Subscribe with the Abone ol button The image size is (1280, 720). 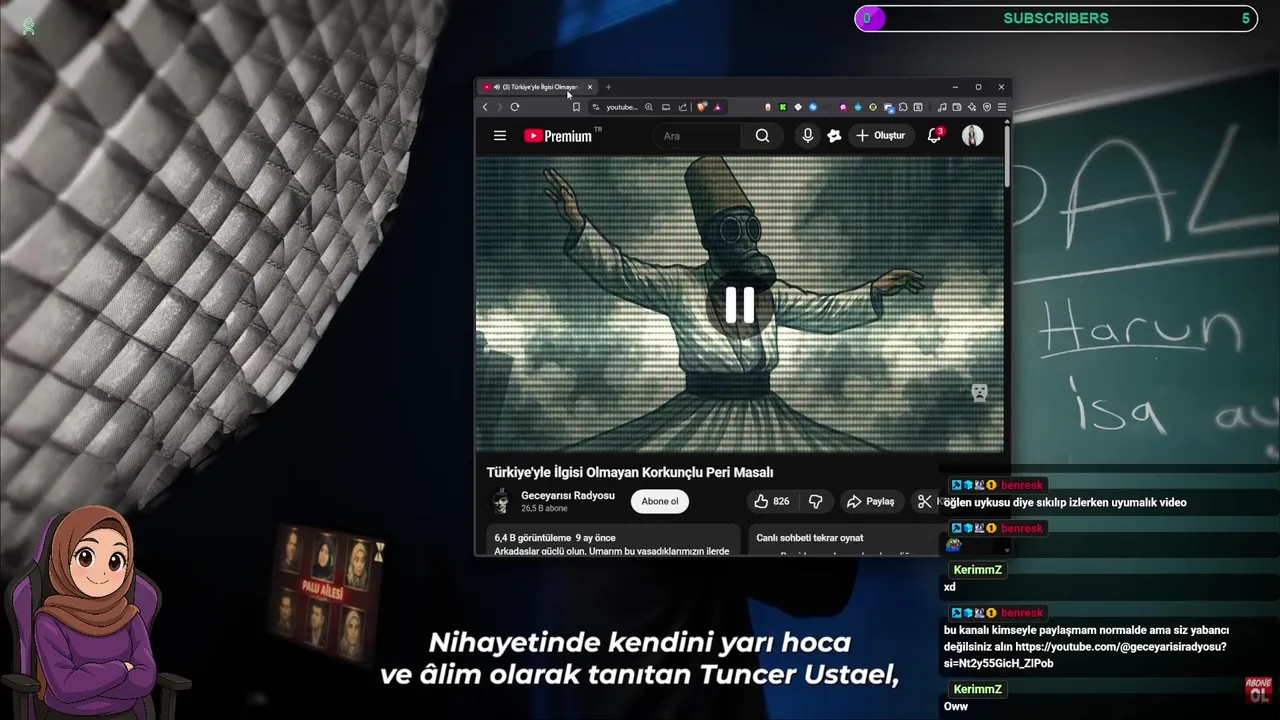(x=660, y=501)
